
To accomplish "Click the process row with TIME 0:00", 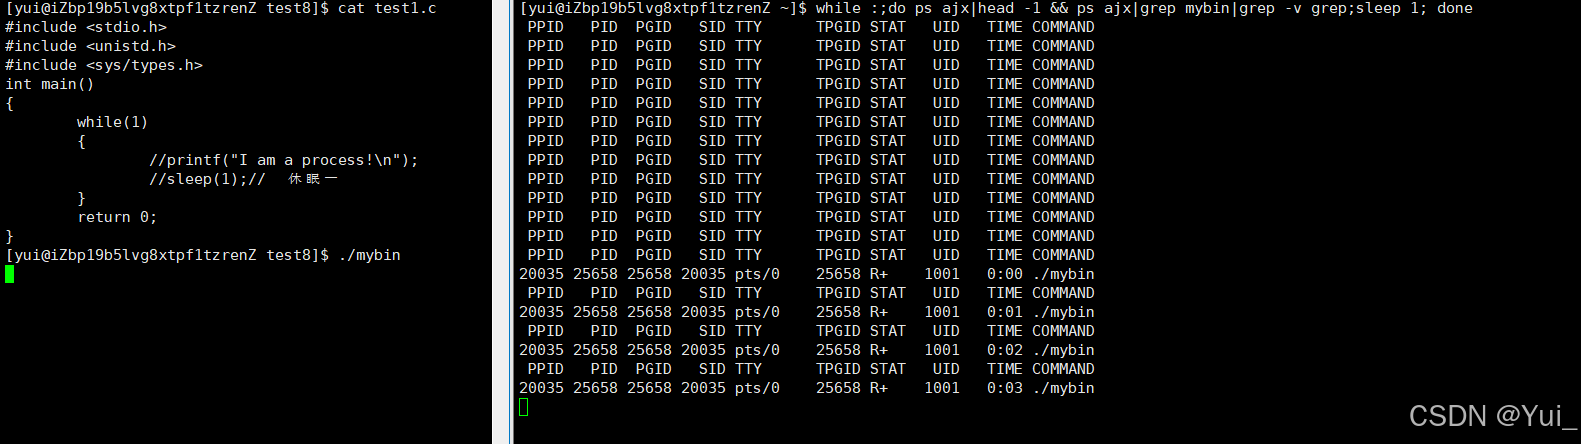I will (x=807, y=274).
